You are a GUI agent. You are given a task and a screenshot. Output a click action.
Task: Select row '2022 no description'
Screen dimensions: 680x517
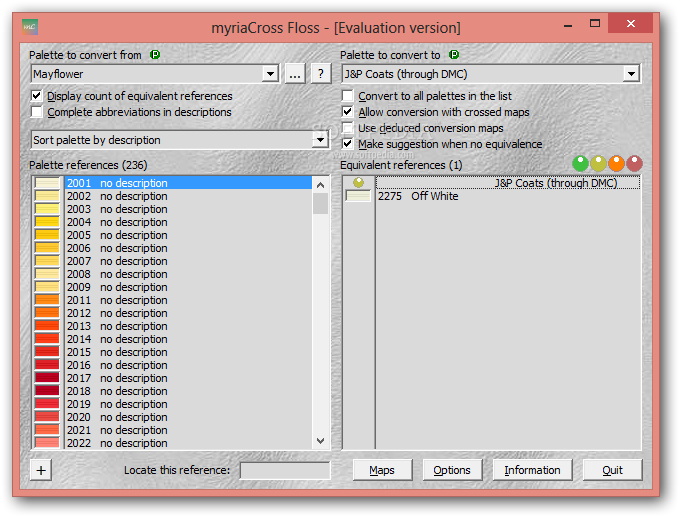(x=188, y=443)
